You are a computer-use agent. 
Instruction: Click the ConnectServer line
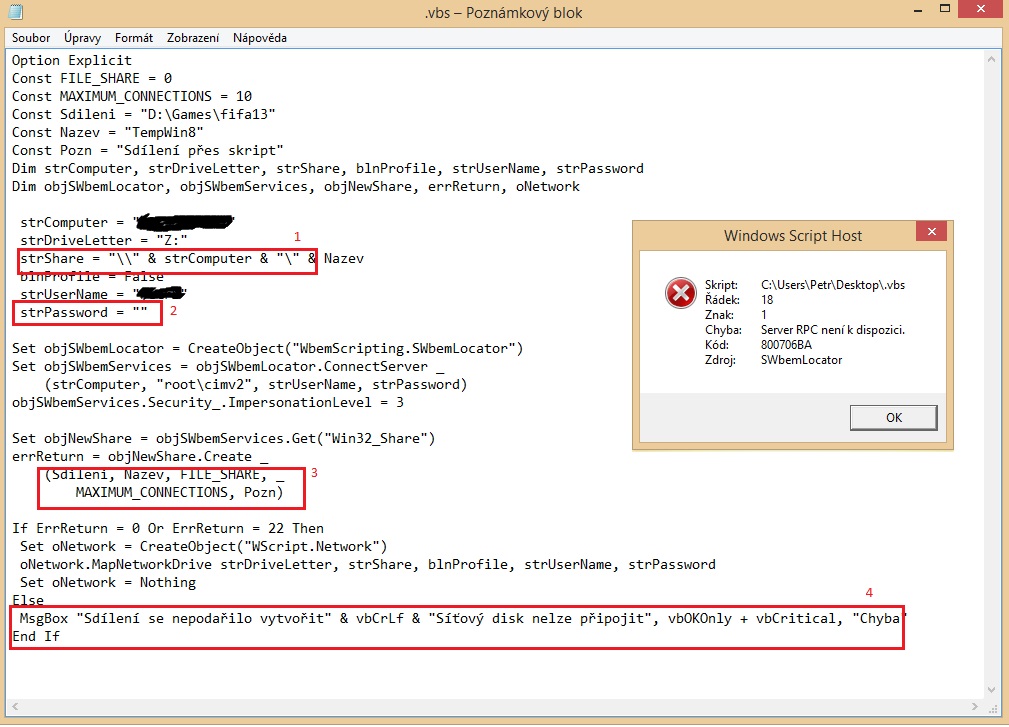pos(228,367)
